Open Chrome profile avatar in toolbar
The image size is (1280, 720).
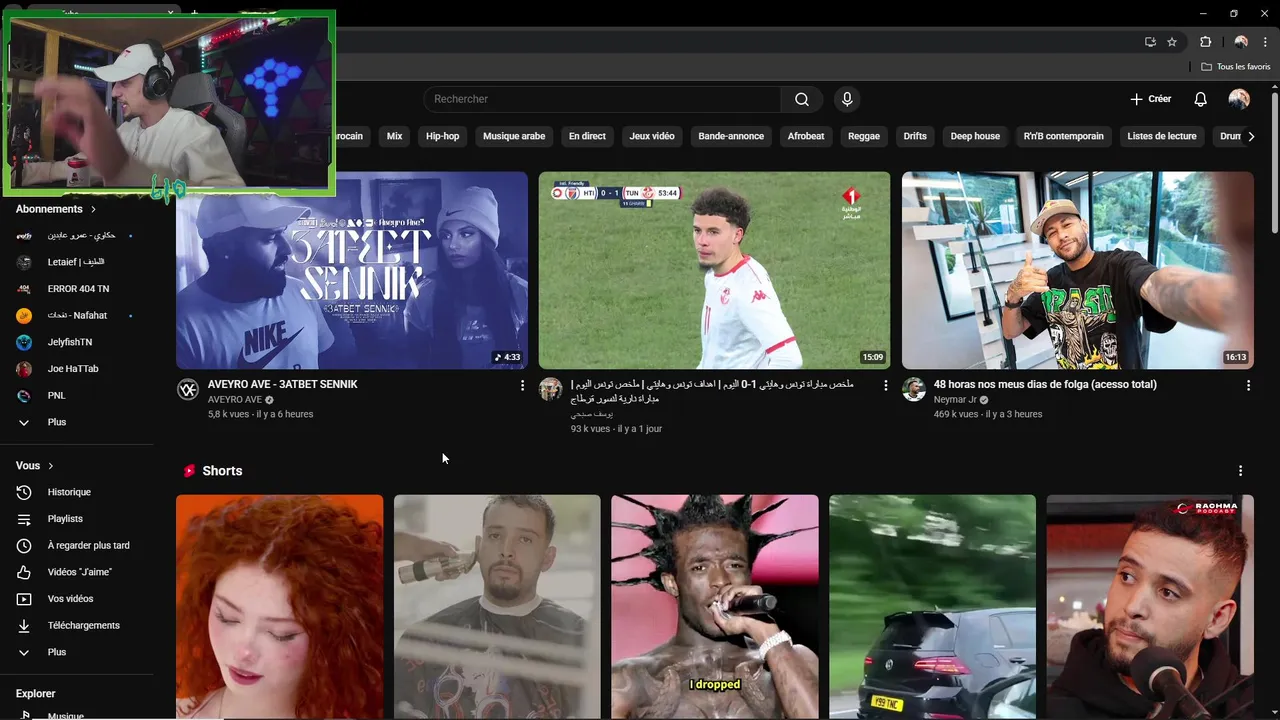click(1241, 42)
